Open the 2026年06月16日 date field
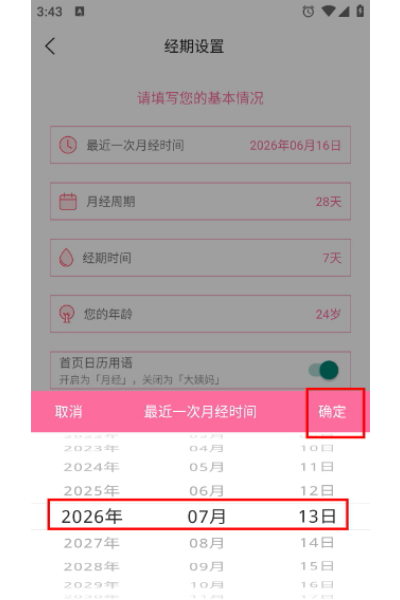The image size is (400, 600). [200, 145]
